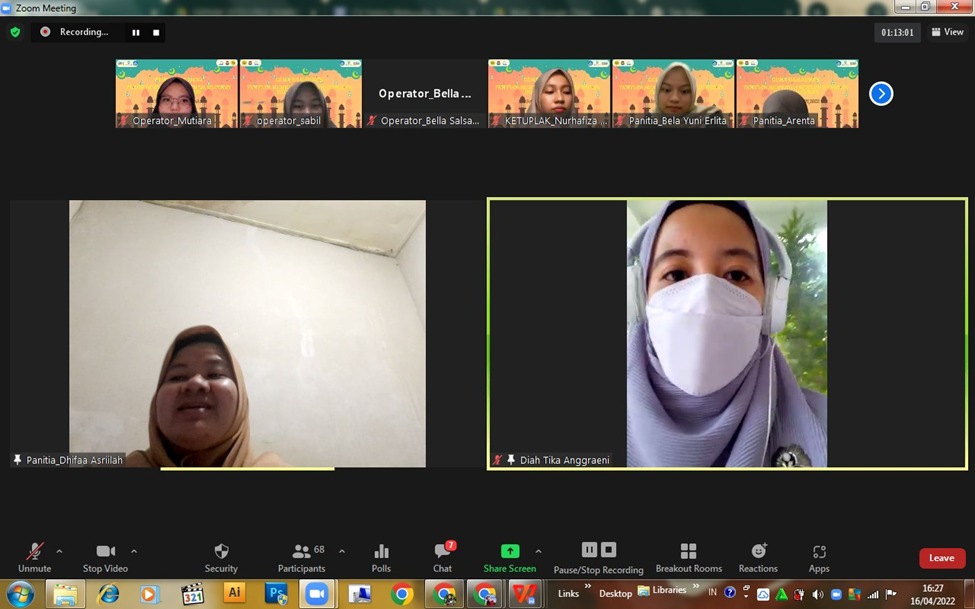The image size is (975, 609).
Task: Open the View layout menu
Action: [x=948, y=32]
